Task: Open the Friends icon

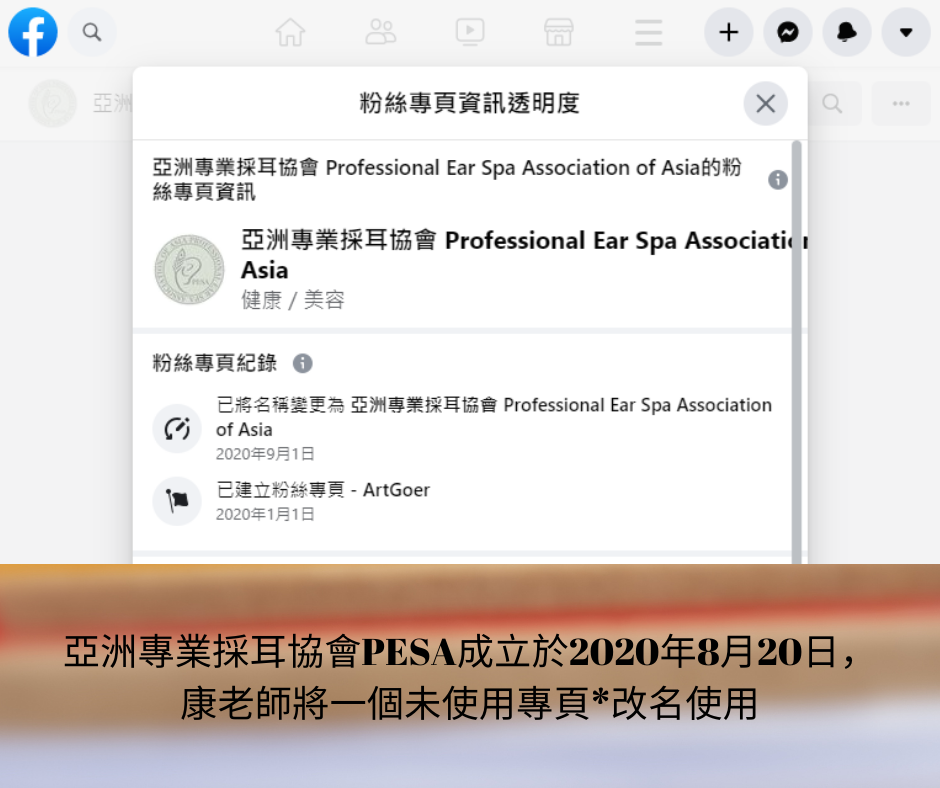Action: pos(381,32)
